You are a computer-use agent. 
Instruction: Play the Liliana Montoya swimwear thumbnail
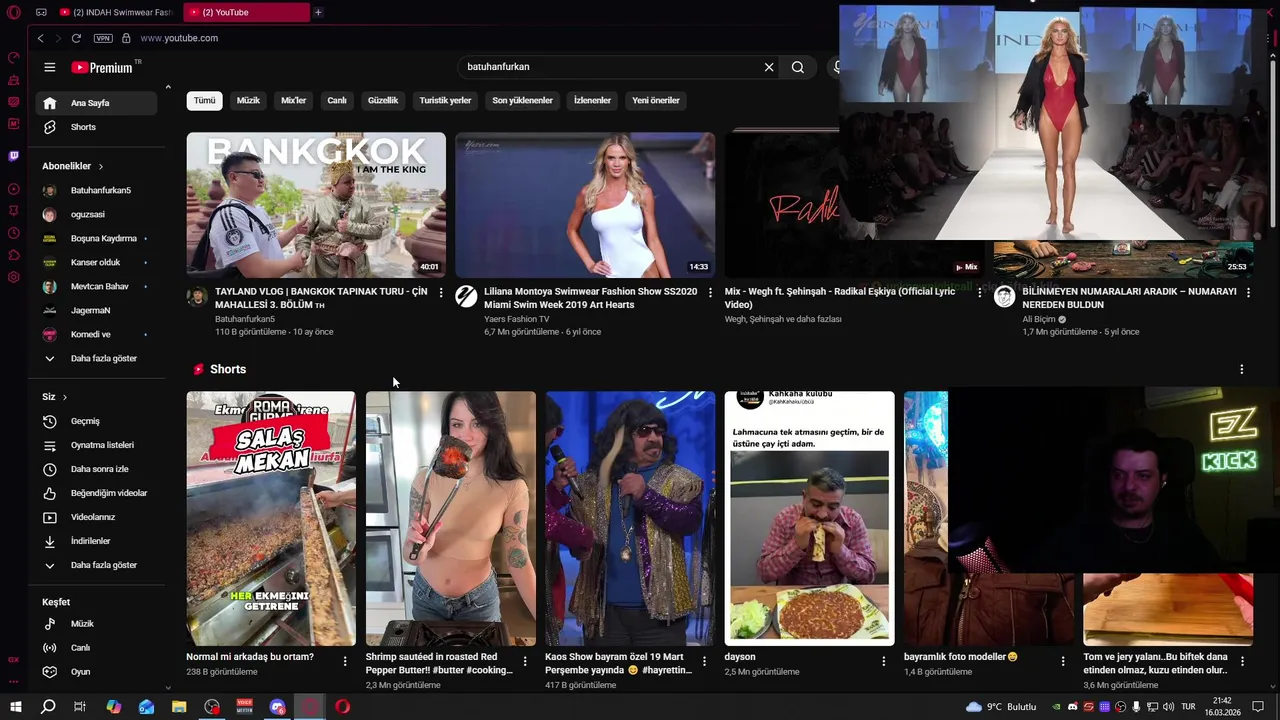pyautogui.click(x=585, y=205)
